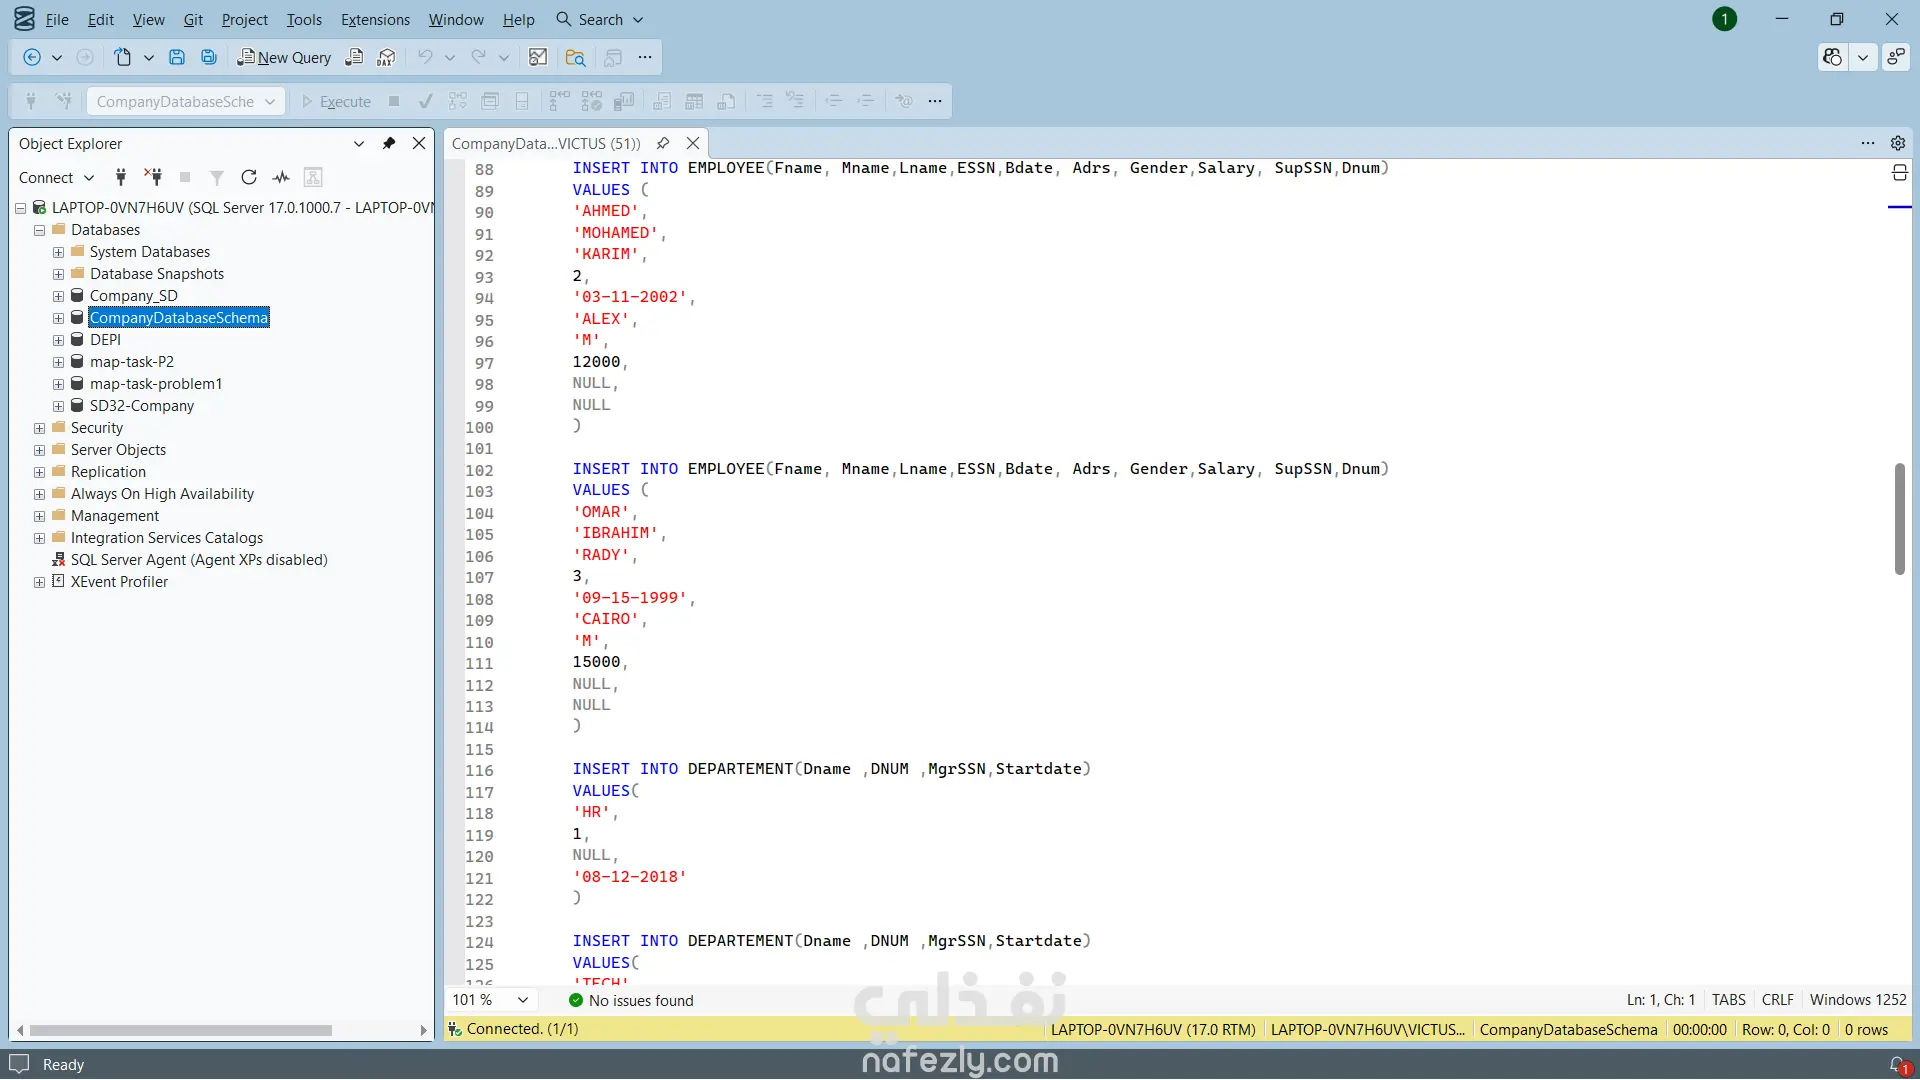
Task: Open SQL toolbar overflow options
Action: pos(935,101)
